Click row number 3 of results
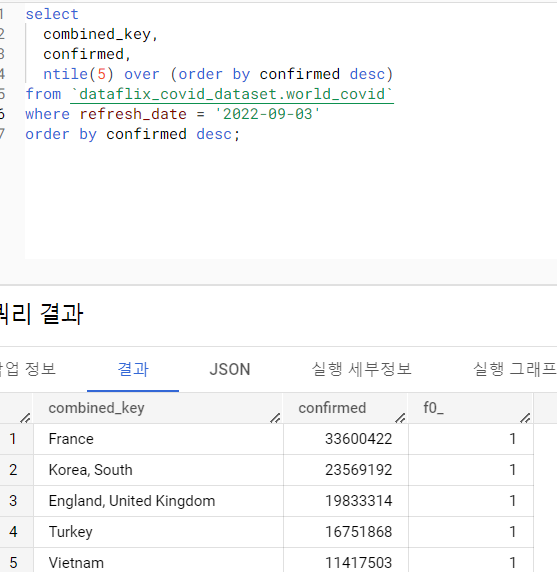The height and width of the screenshot is (572, 557). click(x=13, y=501)
